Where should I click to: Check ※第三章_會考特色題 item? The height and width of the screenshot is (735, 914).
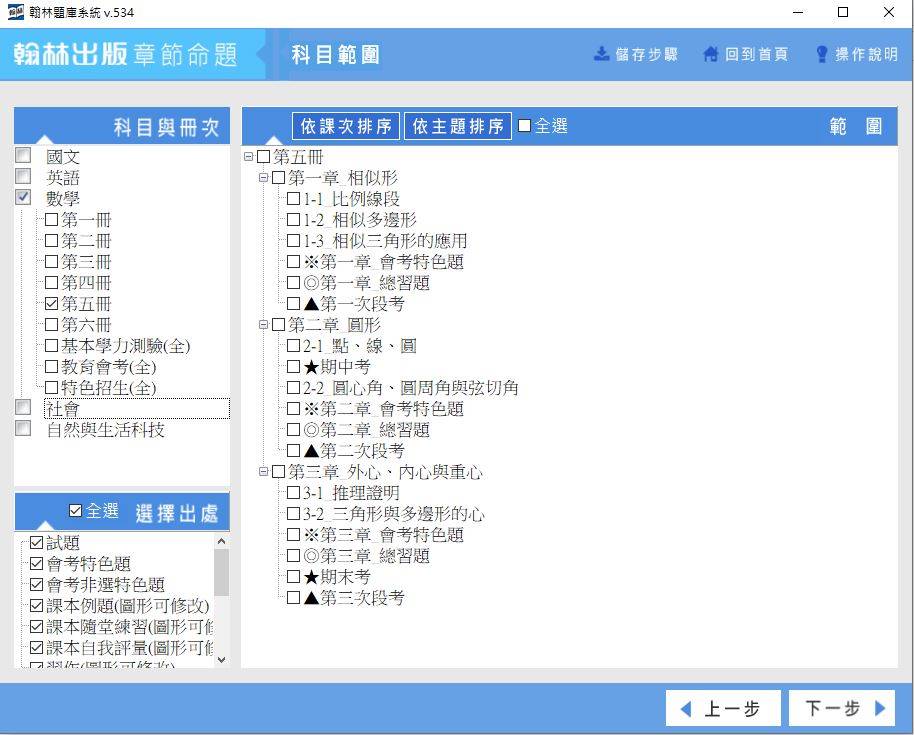293,534
